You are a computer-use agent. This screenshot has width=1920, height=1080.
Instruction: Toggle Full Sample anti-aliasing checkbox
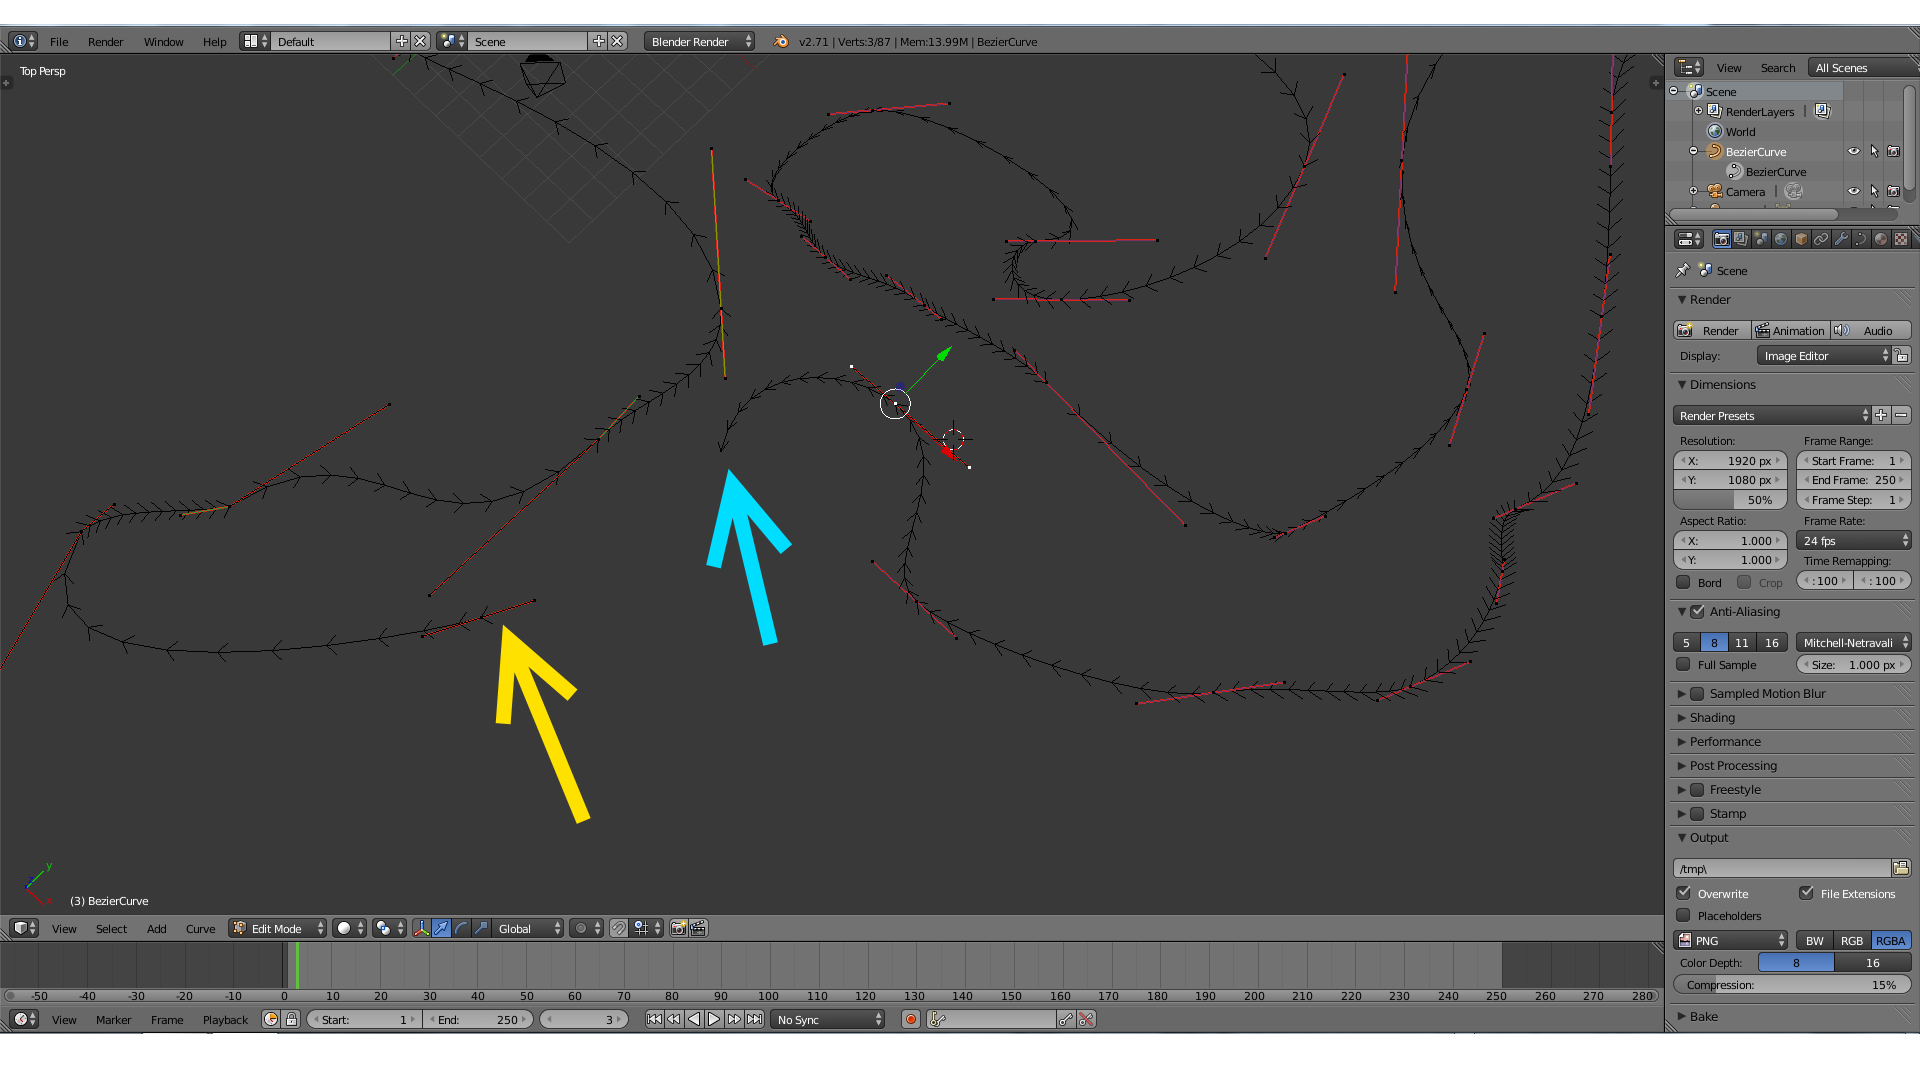1683,665
